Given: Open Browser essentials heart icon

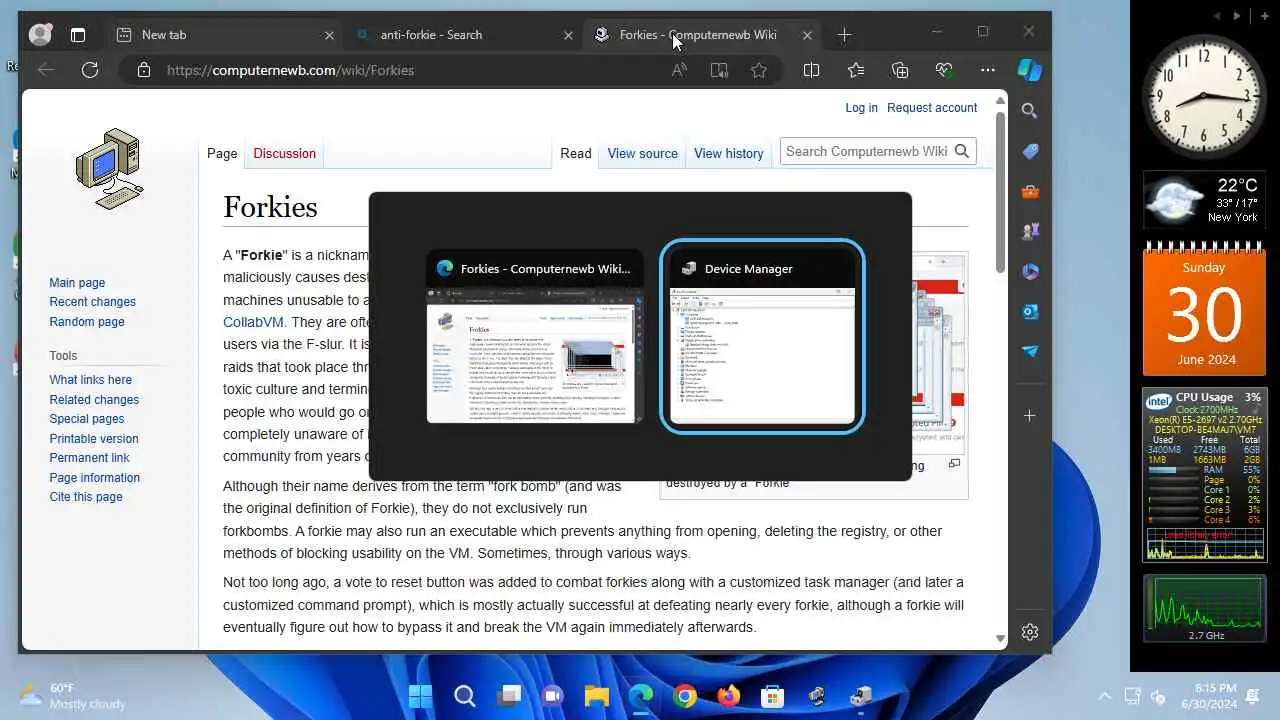Looking at the screenshot, I should [944, 70].
